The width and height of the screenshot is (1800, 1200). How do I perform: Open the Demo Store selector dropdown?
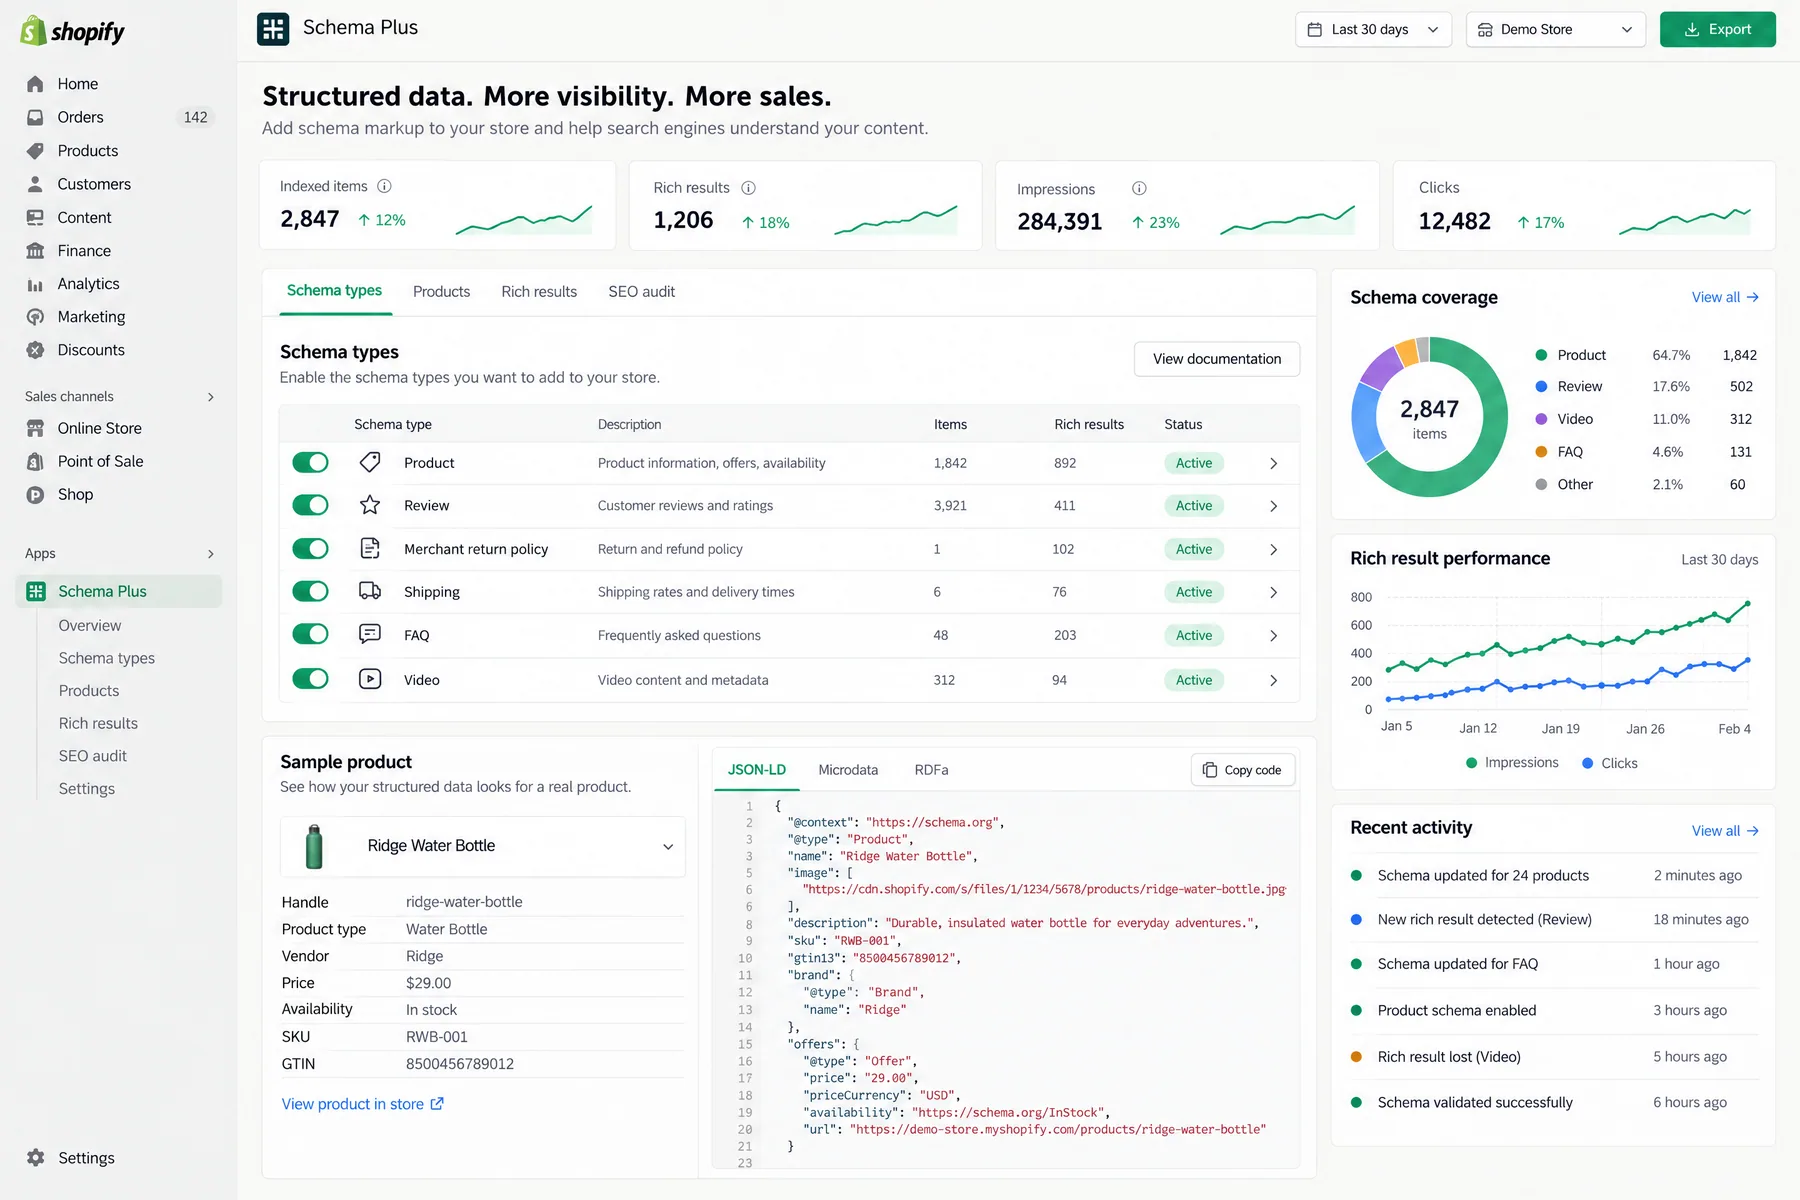[x=1555, y=29]
